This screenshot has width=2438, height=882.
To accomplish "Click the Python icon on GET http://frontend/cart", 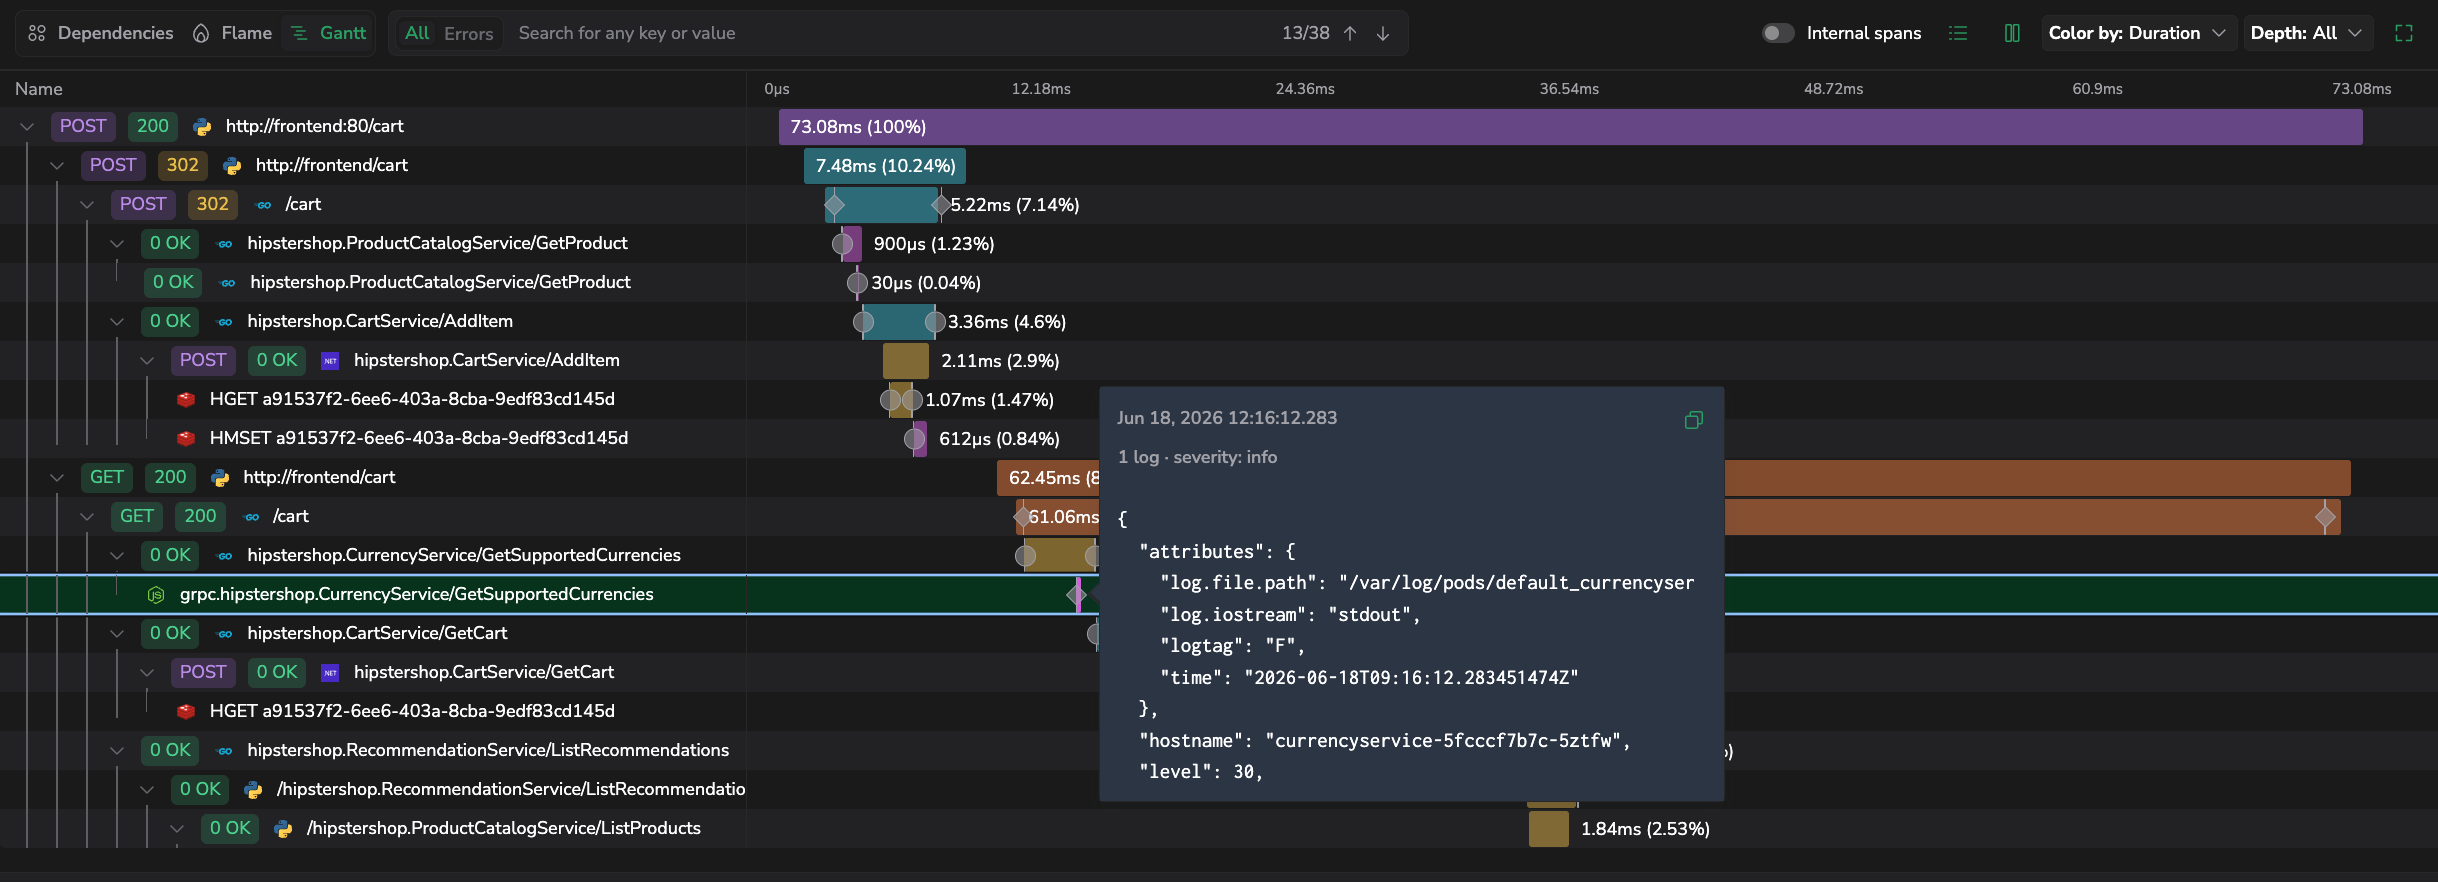I will click(x=220, y=478).
